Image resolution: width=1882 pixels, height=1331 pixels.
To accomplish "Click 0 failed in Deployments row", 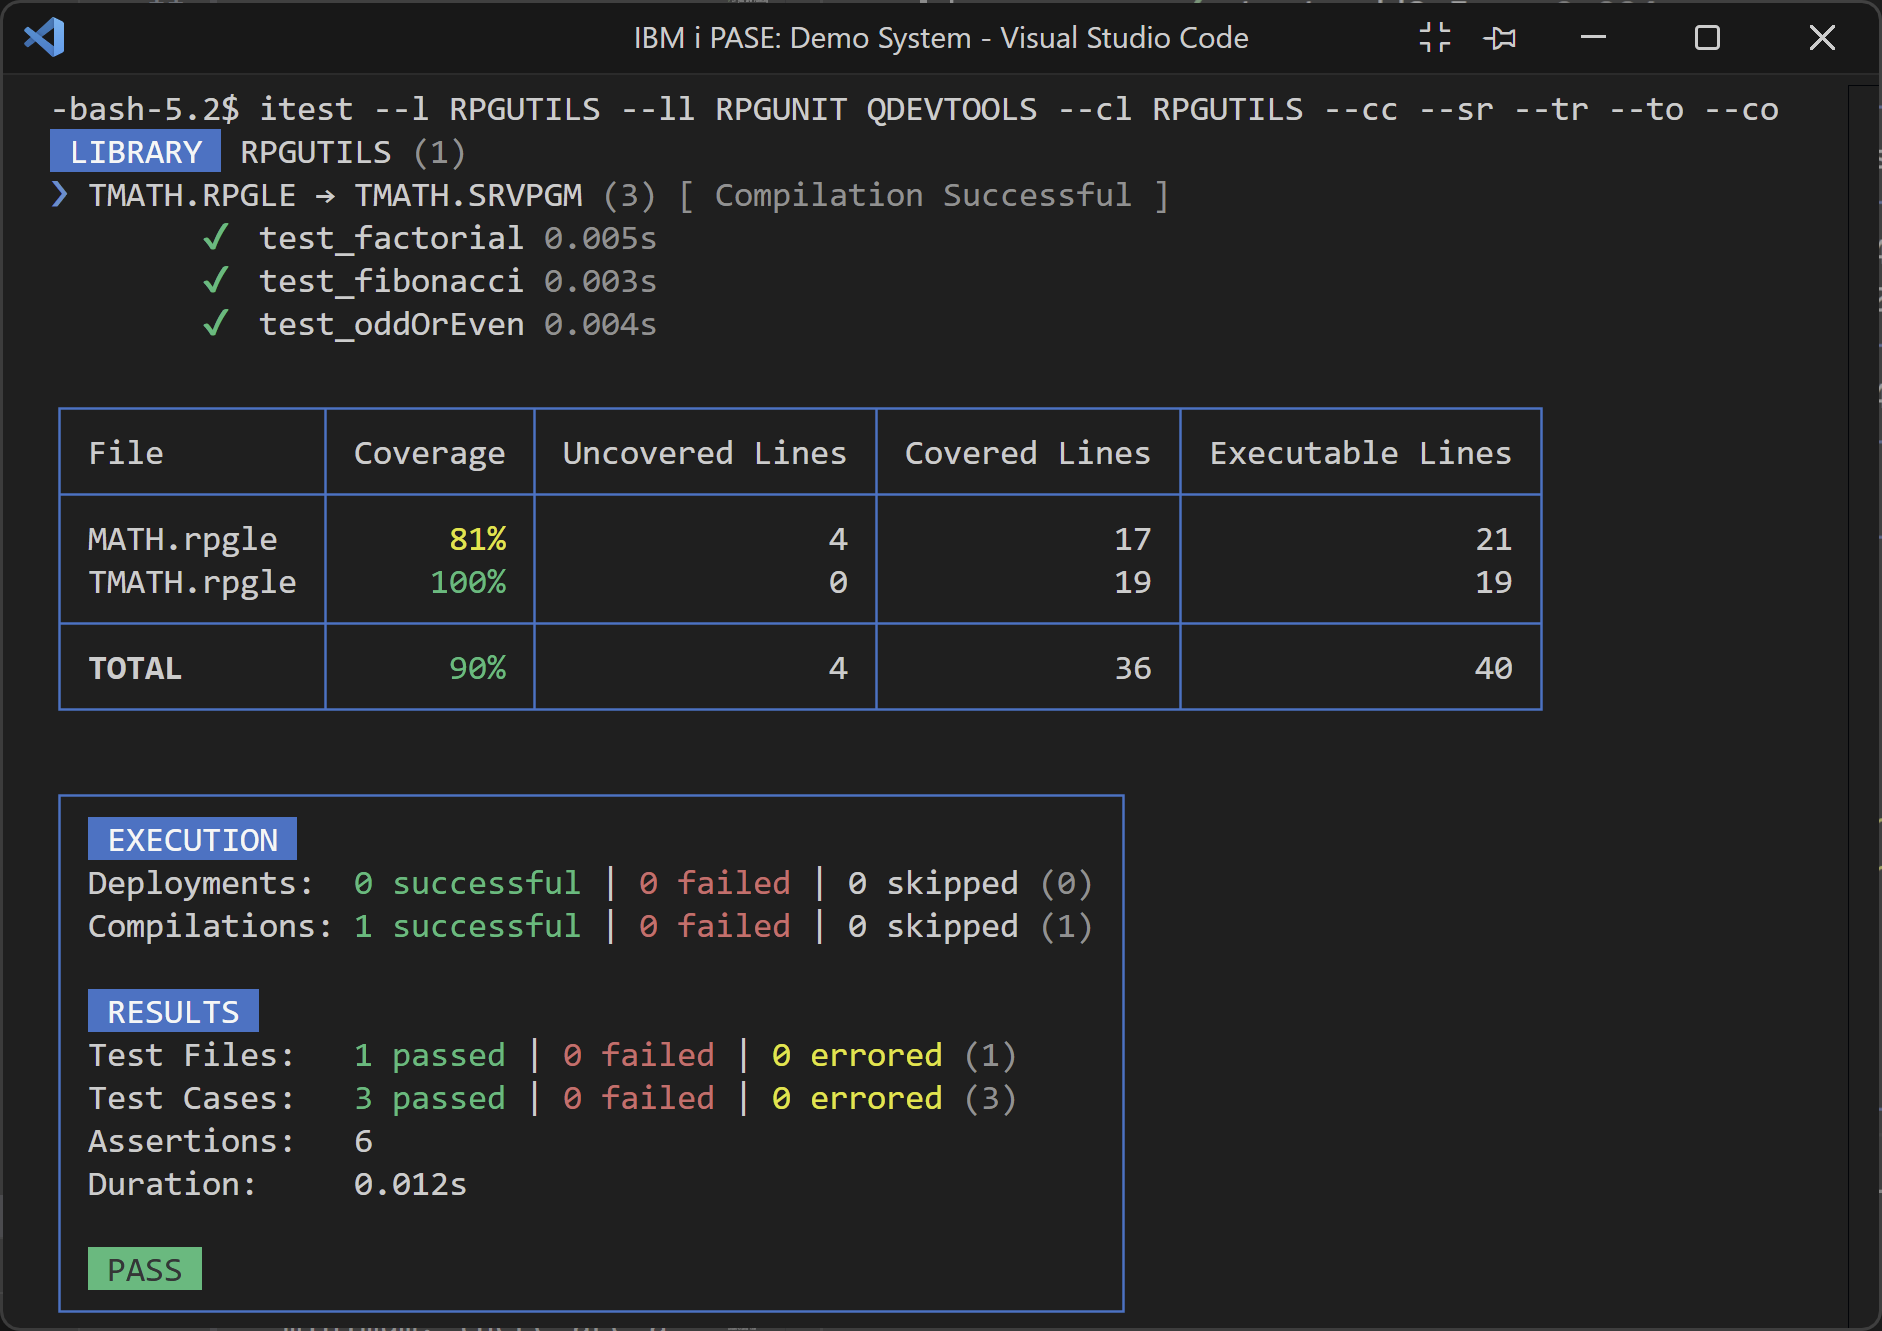I will (715, 883).
